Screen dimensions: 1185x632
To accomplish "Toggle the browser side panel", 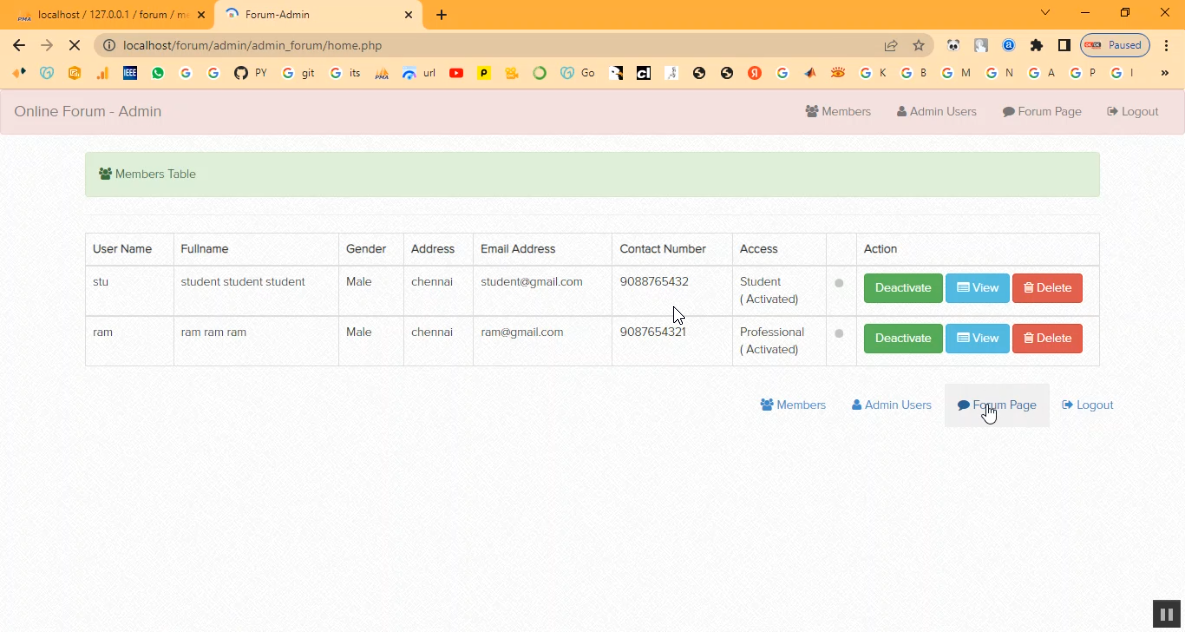I will click(x=1064, y=45).
